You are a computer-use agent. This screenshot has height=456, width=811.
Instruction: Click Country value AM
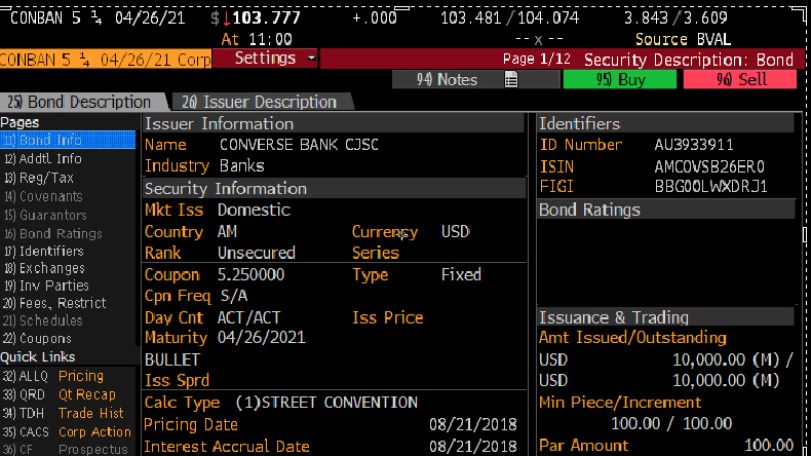coord(227,231)
